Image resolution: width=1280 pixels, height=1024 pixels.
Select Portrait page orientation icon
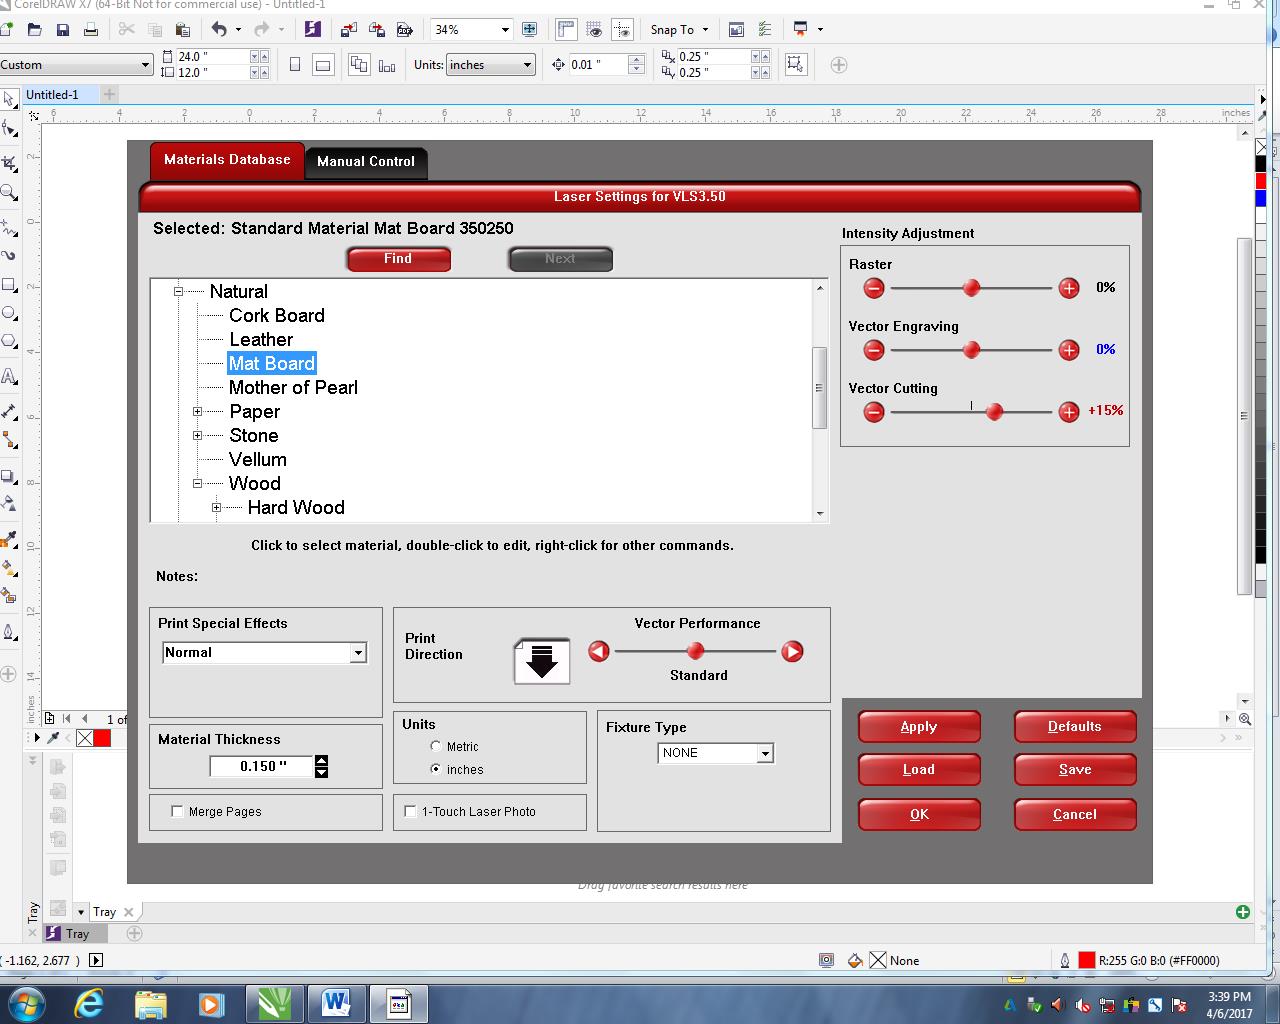pyautogui.click(x=295, y=65)
